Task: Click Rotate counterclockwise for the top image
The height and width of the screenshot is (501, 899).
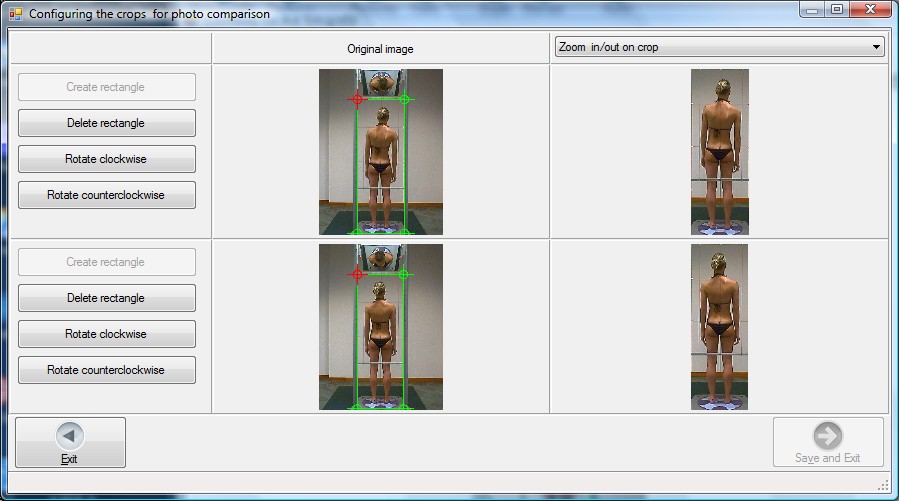Action: [107, 195]
